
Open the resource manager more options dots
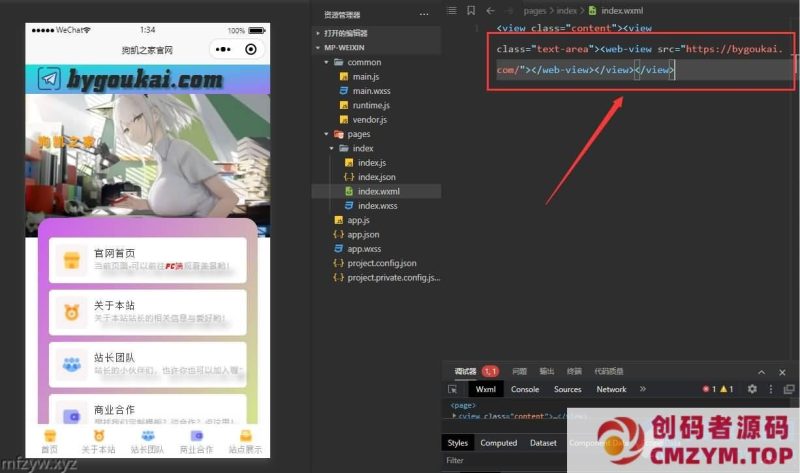coord(424,14)
